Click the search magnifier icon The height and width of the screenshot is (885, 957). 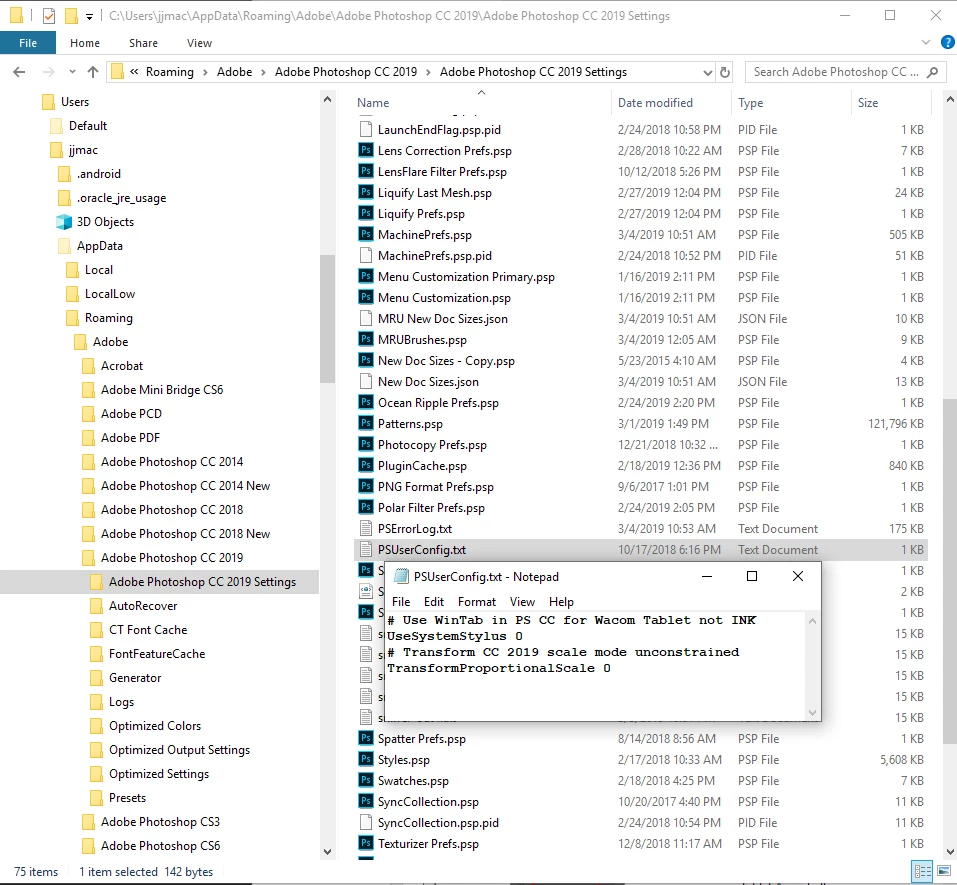tap(932, 72)
